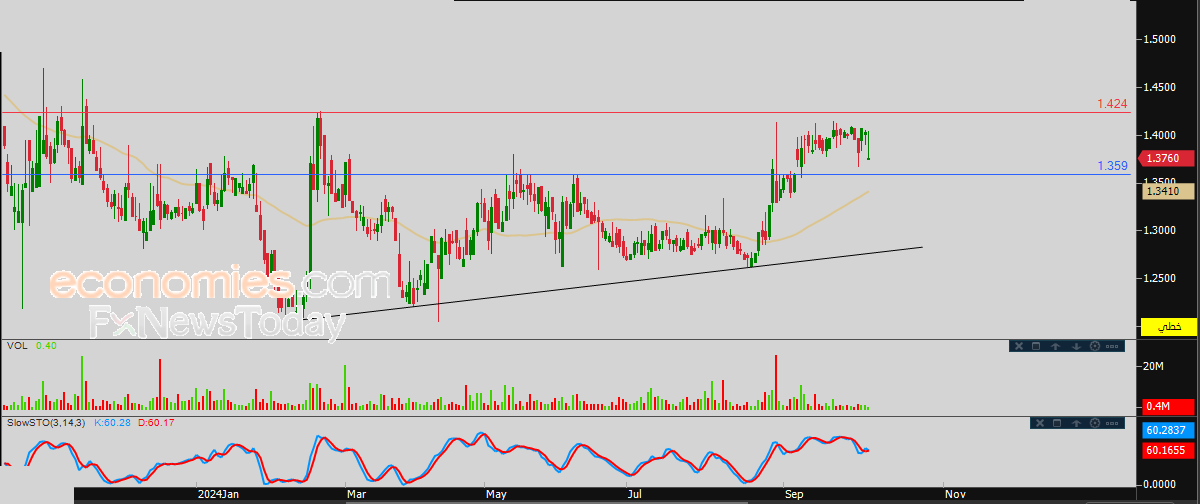
Task: Maximize the SlowSTO indicator panel
Action: click(x=1057, y=423)
